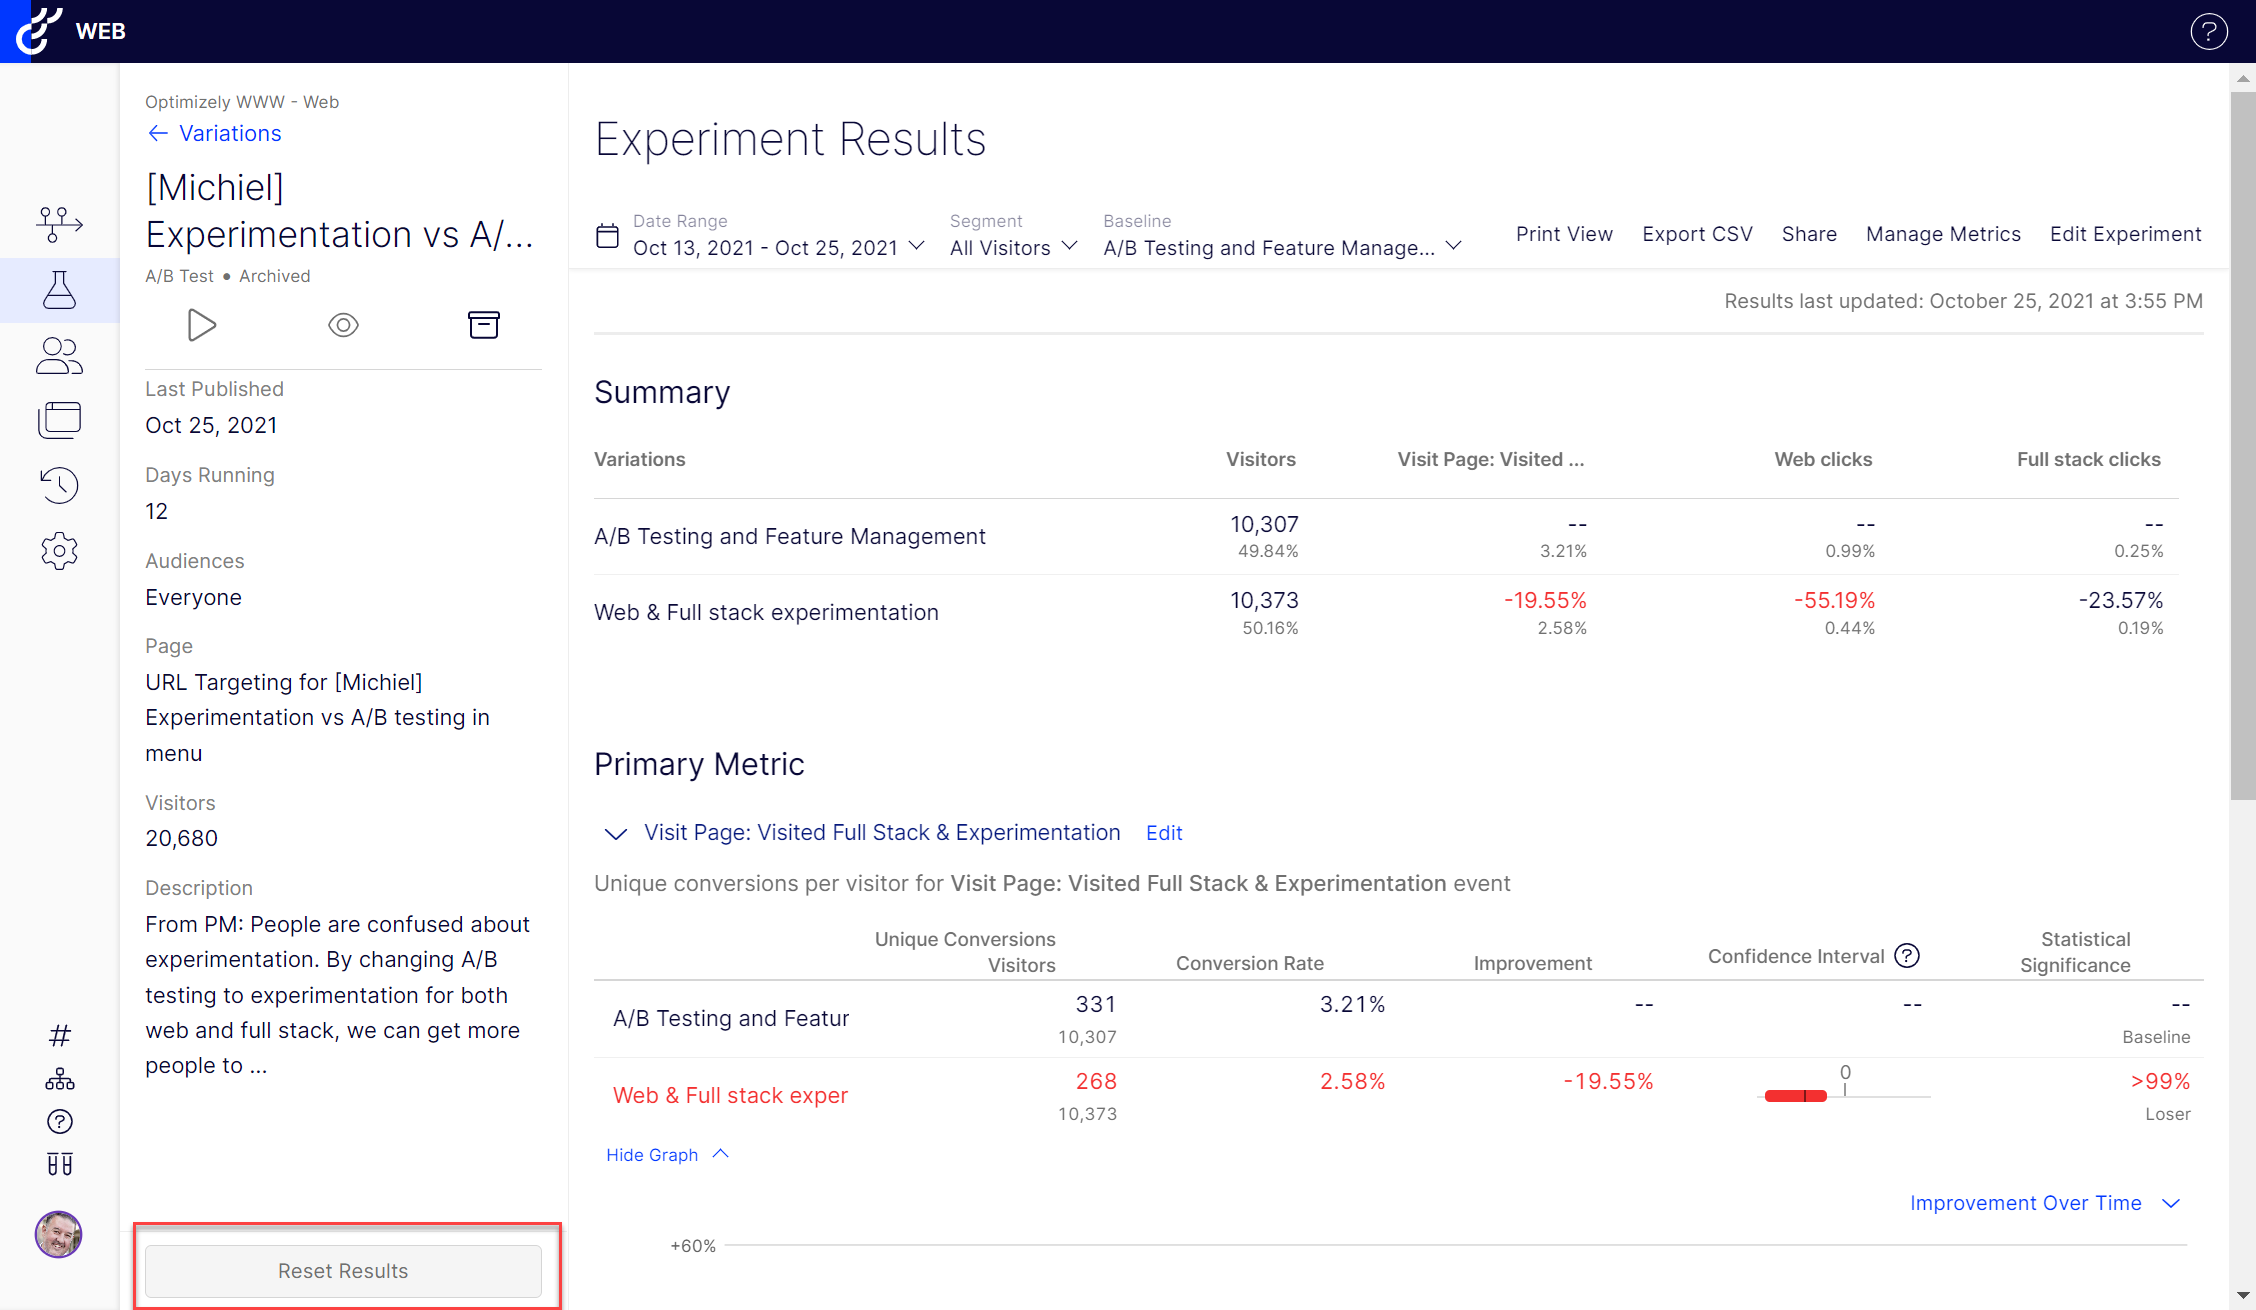Click the red confidence interval bar
Image resolution: width=2256 pixels, height=1310 pixels.
(x=1796, y=1096)
